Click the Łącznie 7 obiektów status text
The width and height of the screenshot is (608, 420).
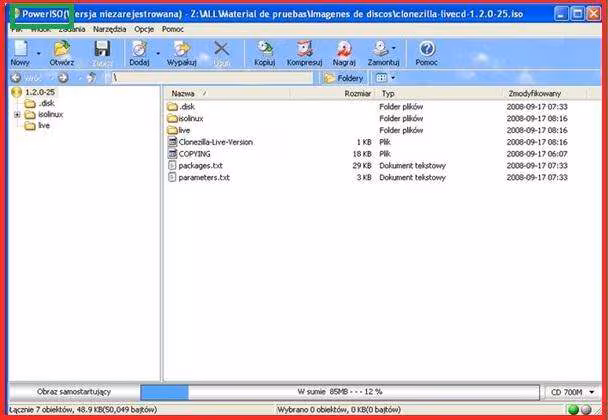coord(83,410)
